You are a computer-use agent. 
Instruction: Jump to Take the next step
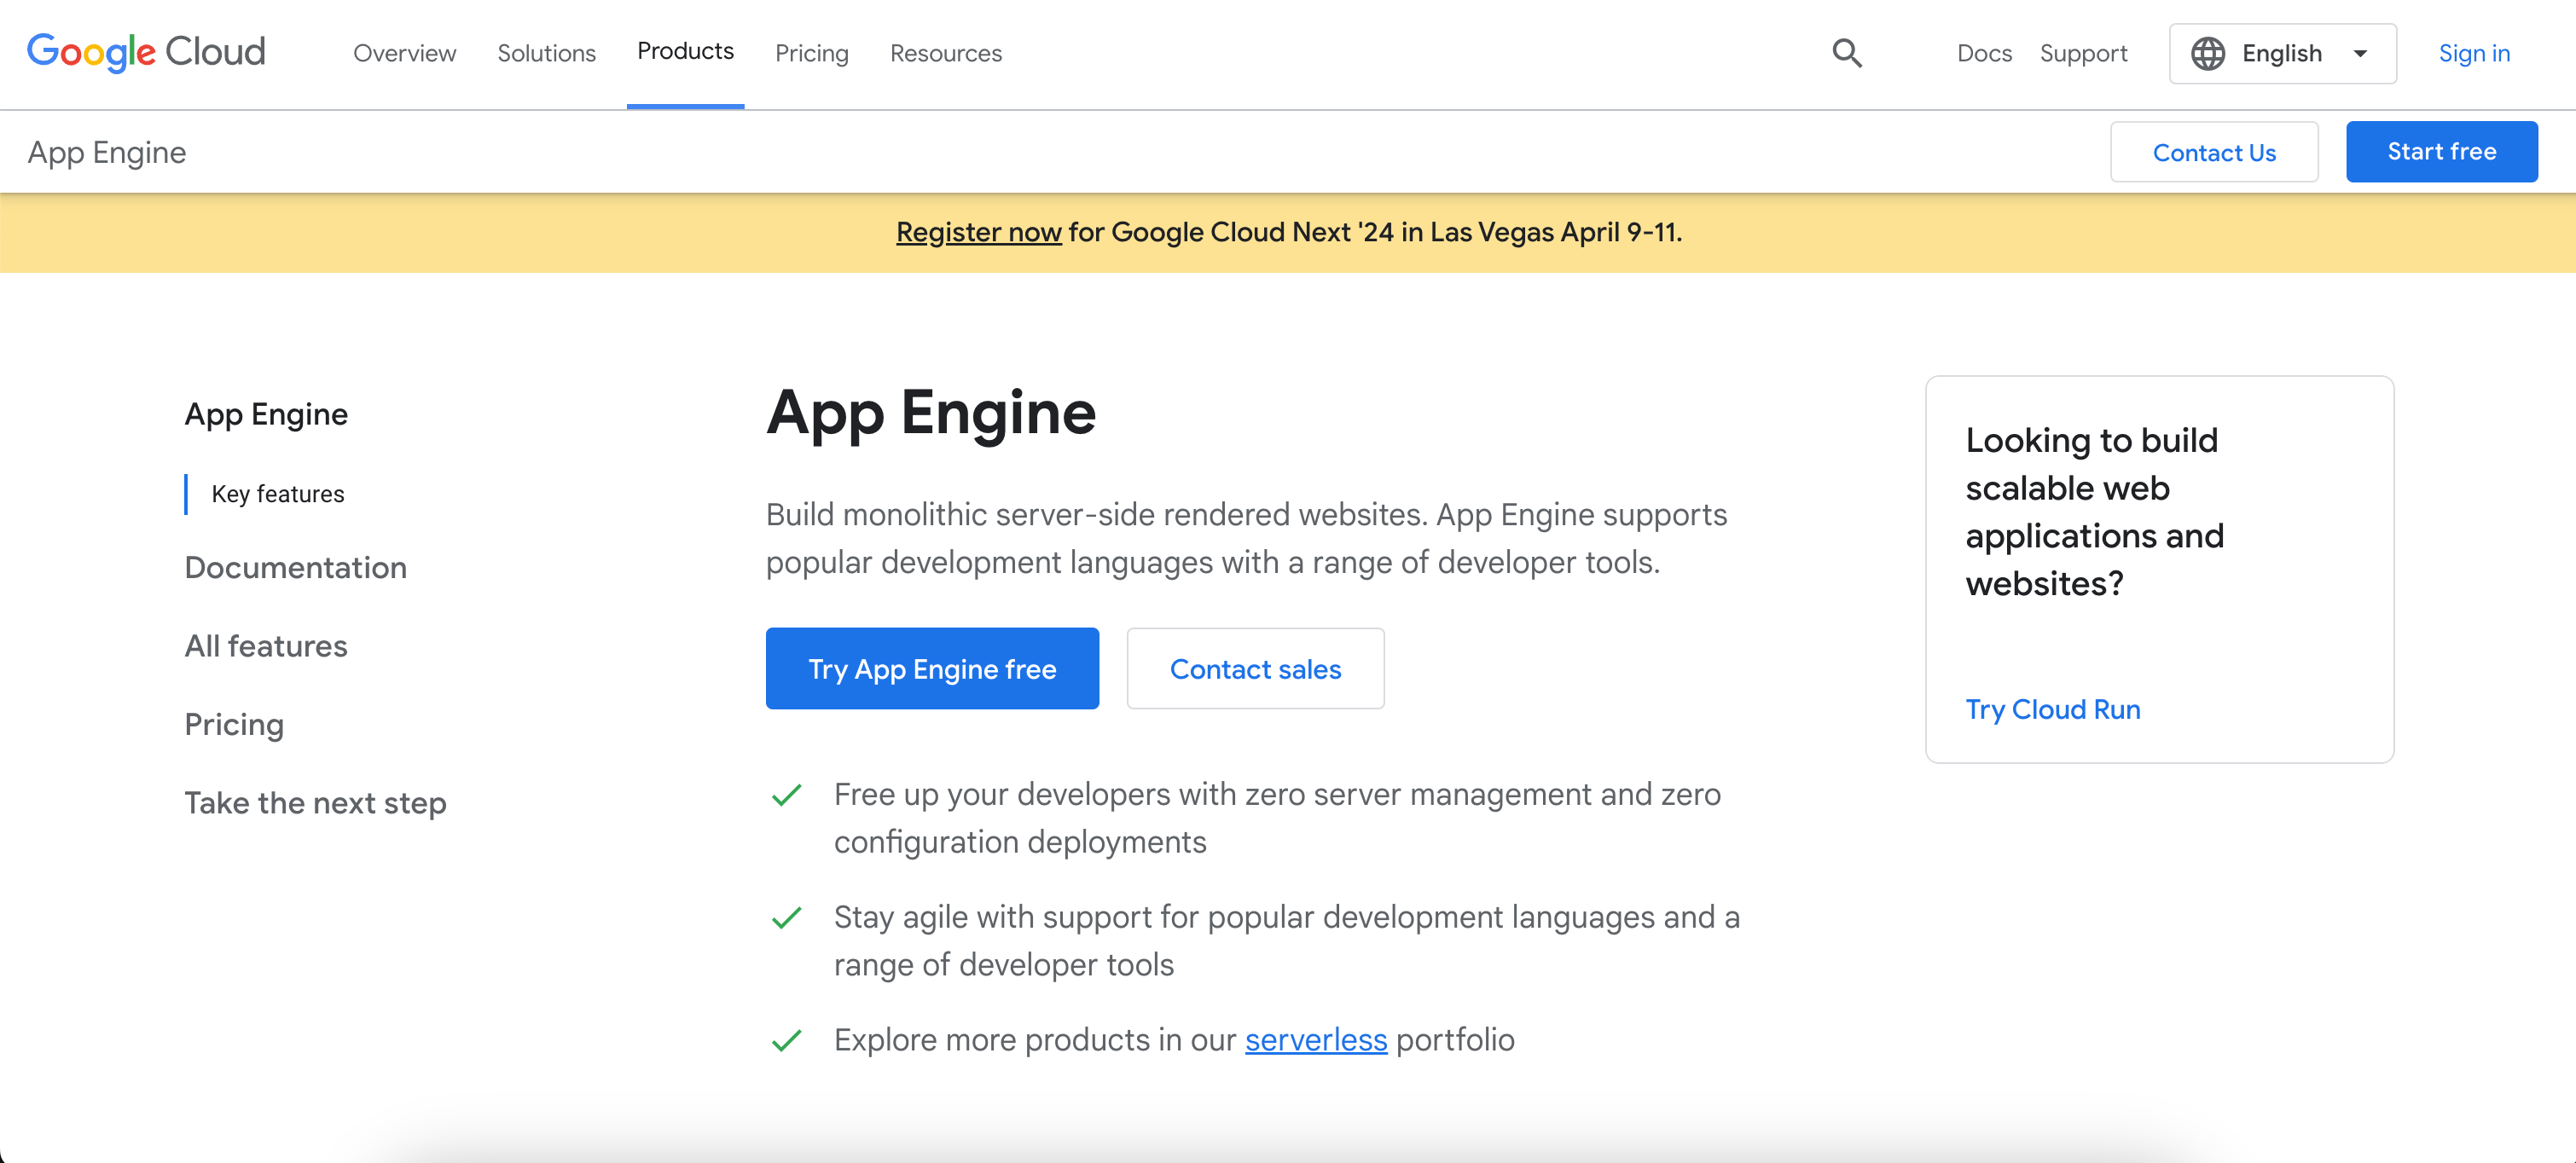(x=315, y=803)
